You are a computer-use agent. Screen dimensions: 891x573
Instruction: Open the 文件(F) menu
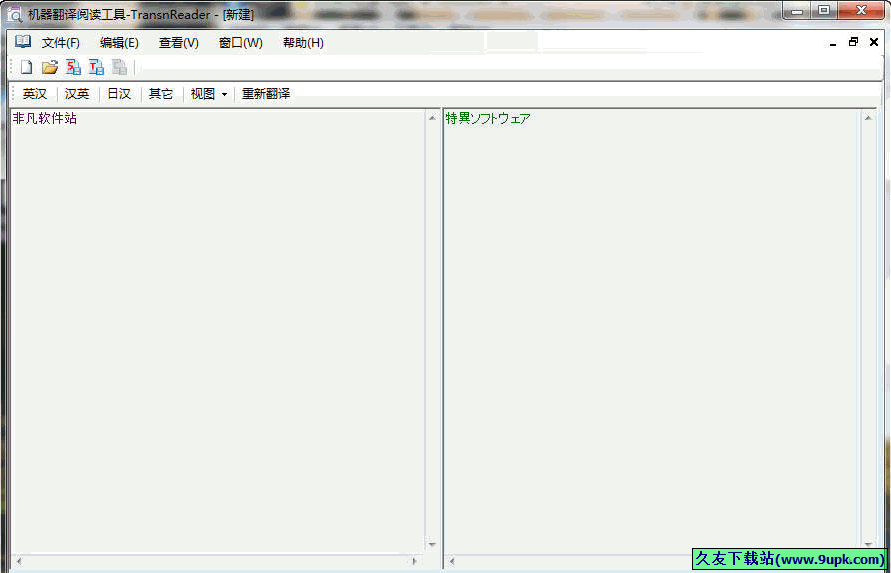61,43
